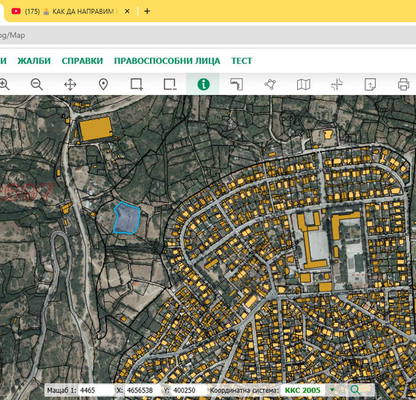Click the crosshair coordinate tool icon
The height and width of the screenshot is (400, 416).
click(x=337, y=85)
